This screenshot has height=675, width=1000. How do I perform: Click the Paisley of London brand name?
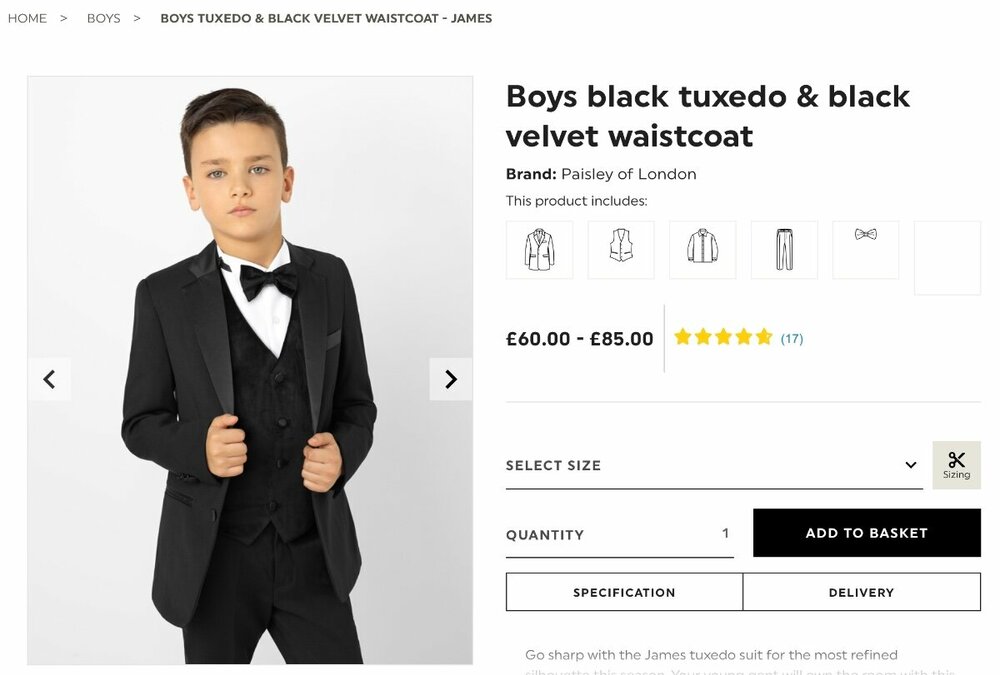(x=628, y=174)
